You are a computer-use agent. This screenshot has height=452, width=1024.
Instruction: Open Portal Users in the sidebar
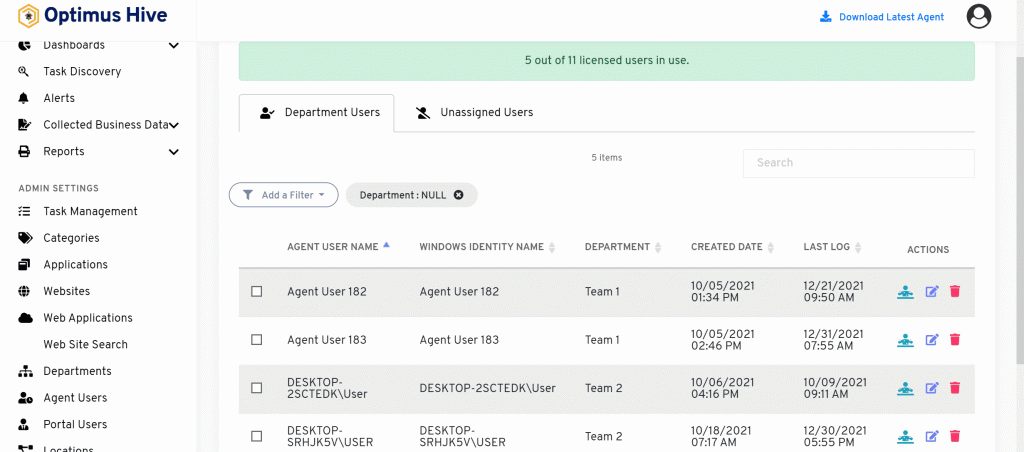(75, 425)
